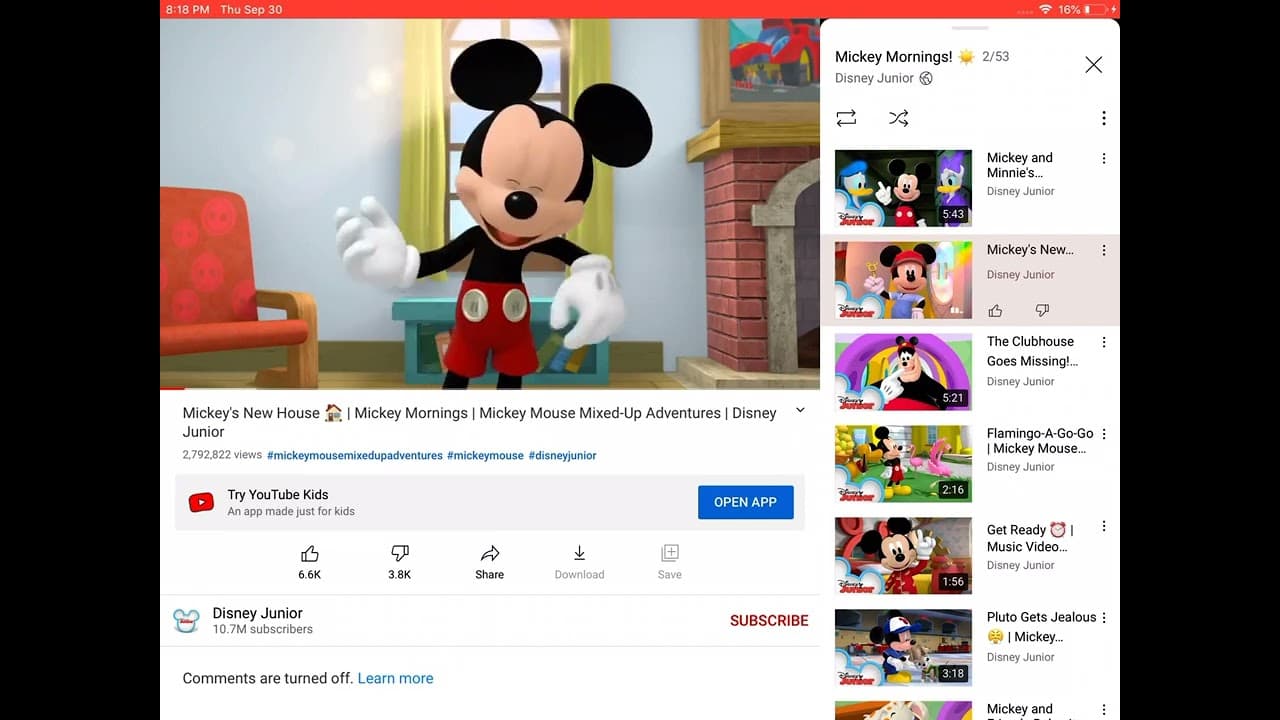This screenshot has height=720, width=1280.
Task: Click the red video progress bar
Action: click(173, 387)
